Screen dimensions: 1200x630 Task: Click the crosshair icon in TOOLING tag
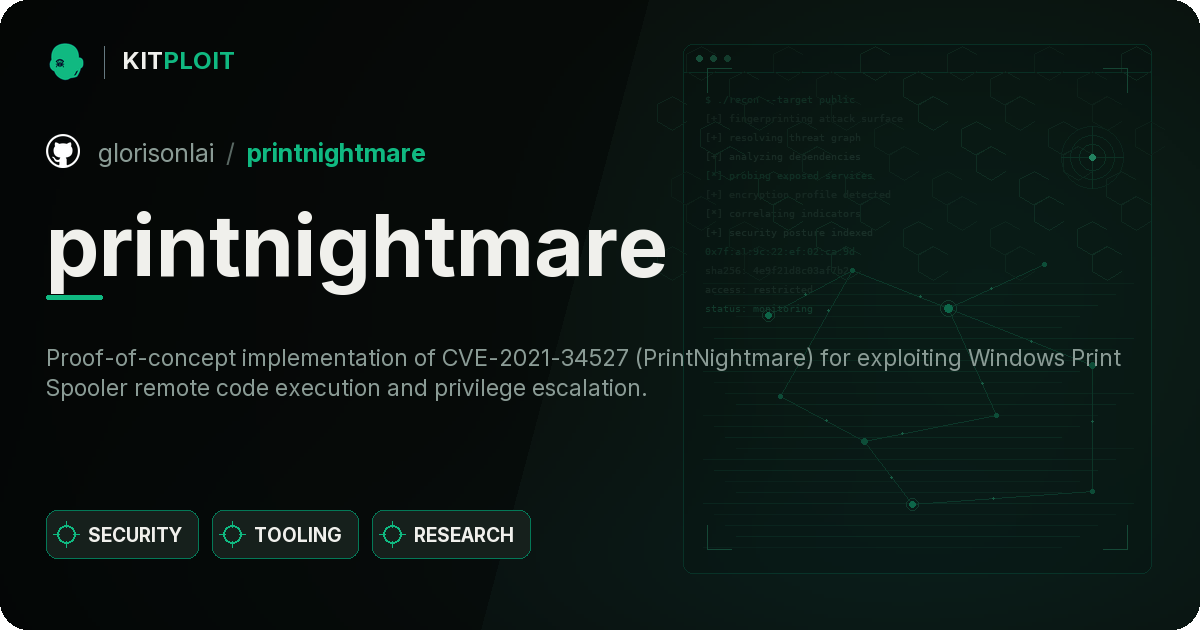coord(233,535)
